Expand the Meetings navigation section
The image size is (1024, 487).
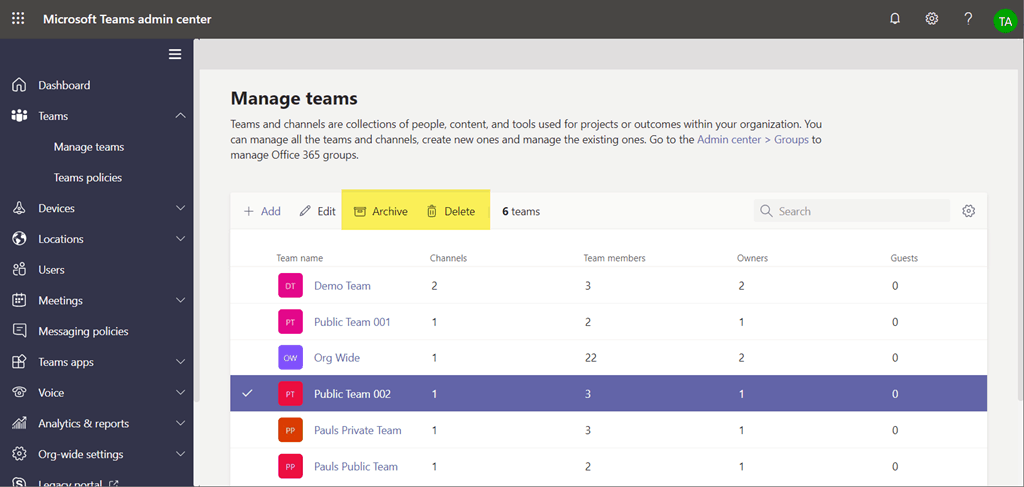[x=180, y=300]
